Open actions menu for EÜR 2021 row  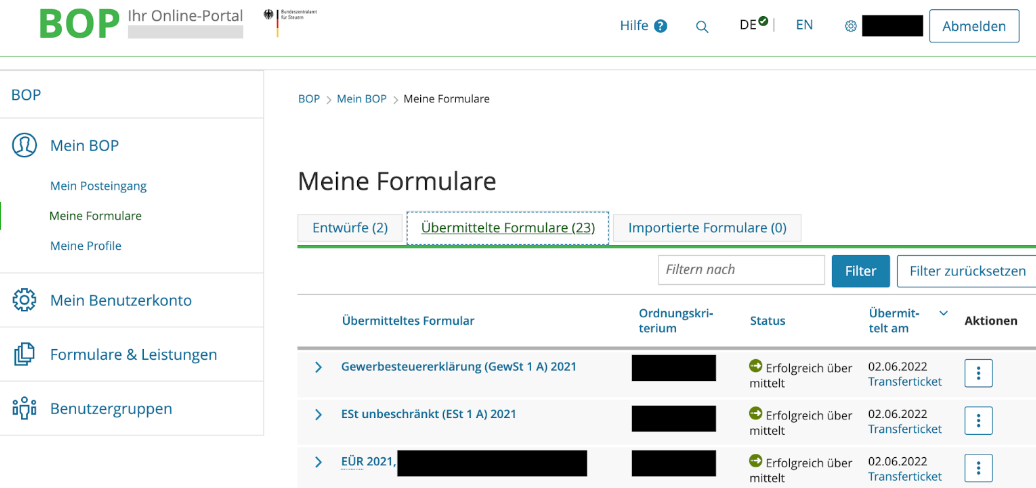979,468
